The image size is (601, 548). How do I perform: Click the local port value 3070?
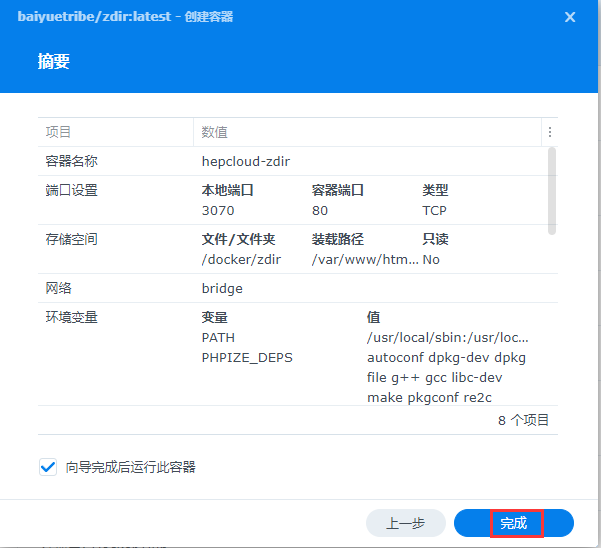[218, 211]
